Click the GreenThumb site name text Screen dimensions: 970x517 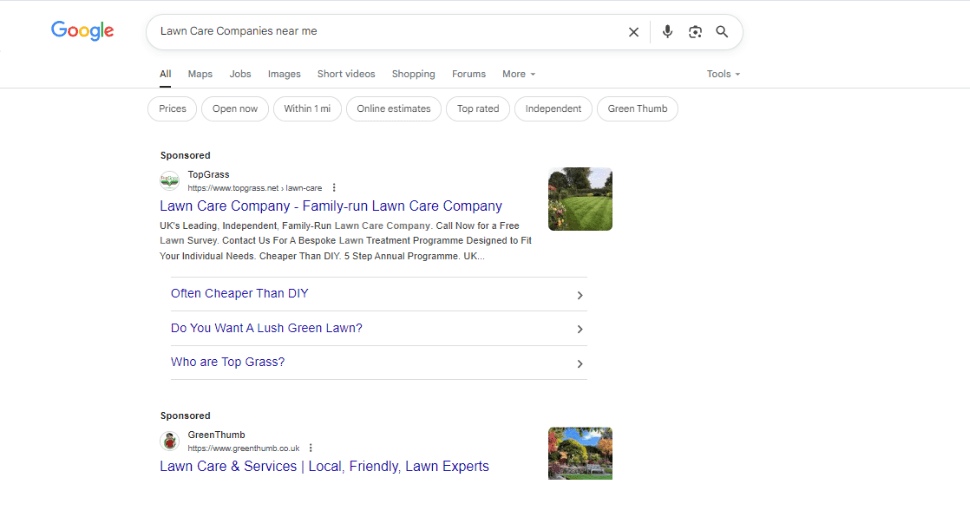[x=217, y=435]
